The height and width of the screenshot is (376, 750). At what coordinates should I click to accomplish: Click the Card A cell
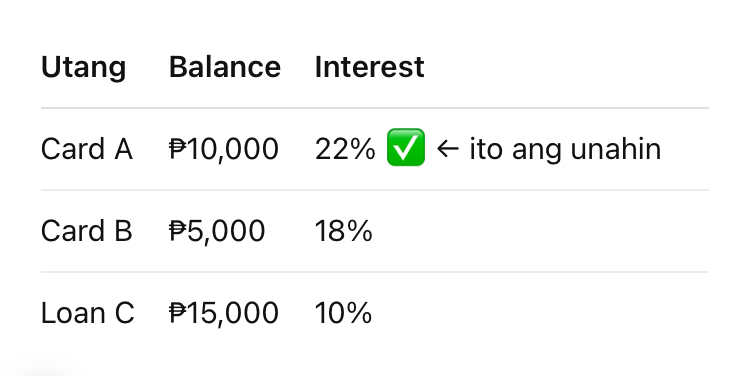pyautogui.click(x=87, y=149)
